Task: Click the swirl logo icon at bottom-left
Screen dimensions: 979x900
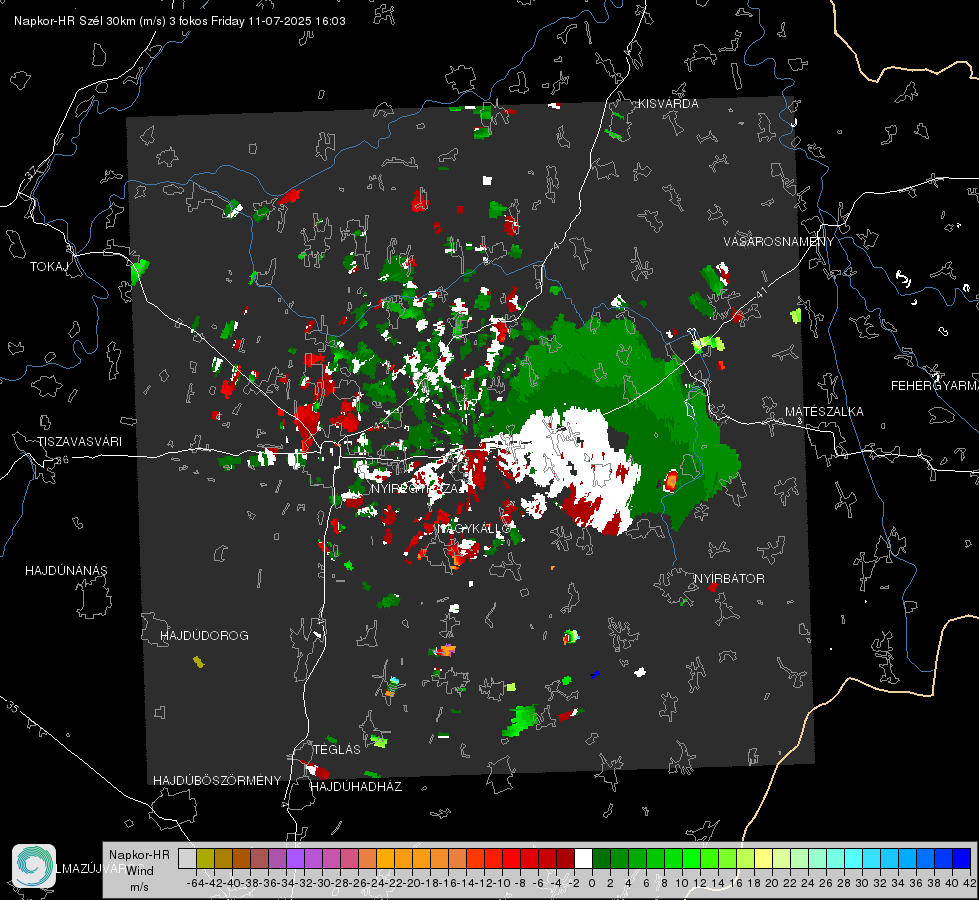Action: pos(34,866)
